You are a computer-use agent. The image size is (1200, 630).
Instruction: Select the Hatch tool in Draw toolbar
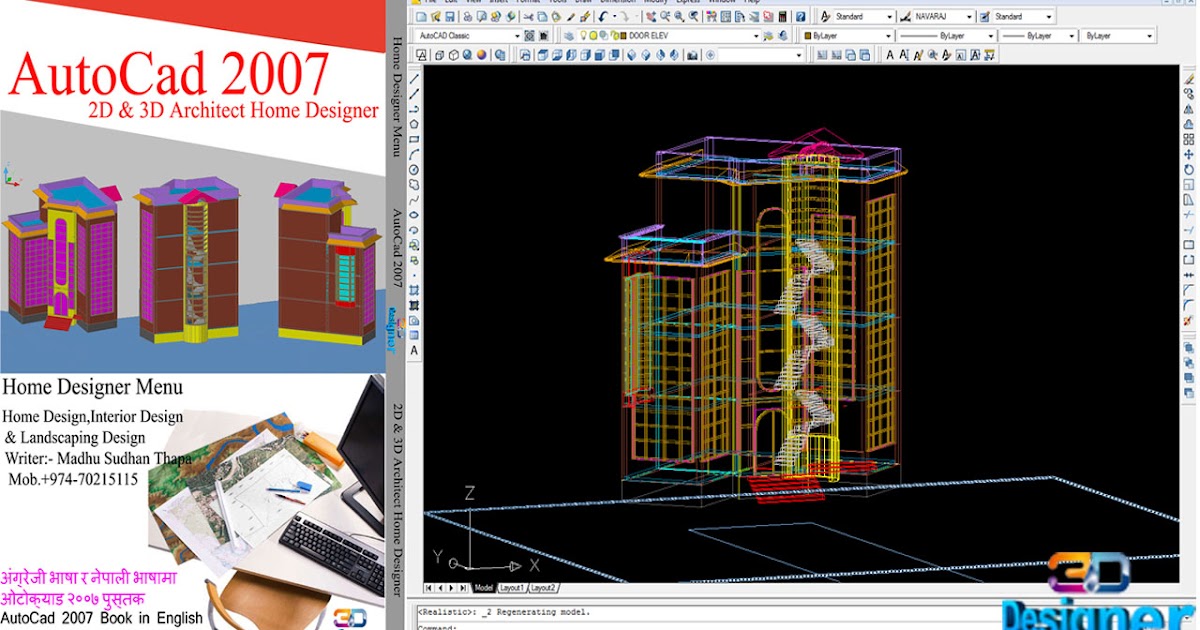(414, 289)
